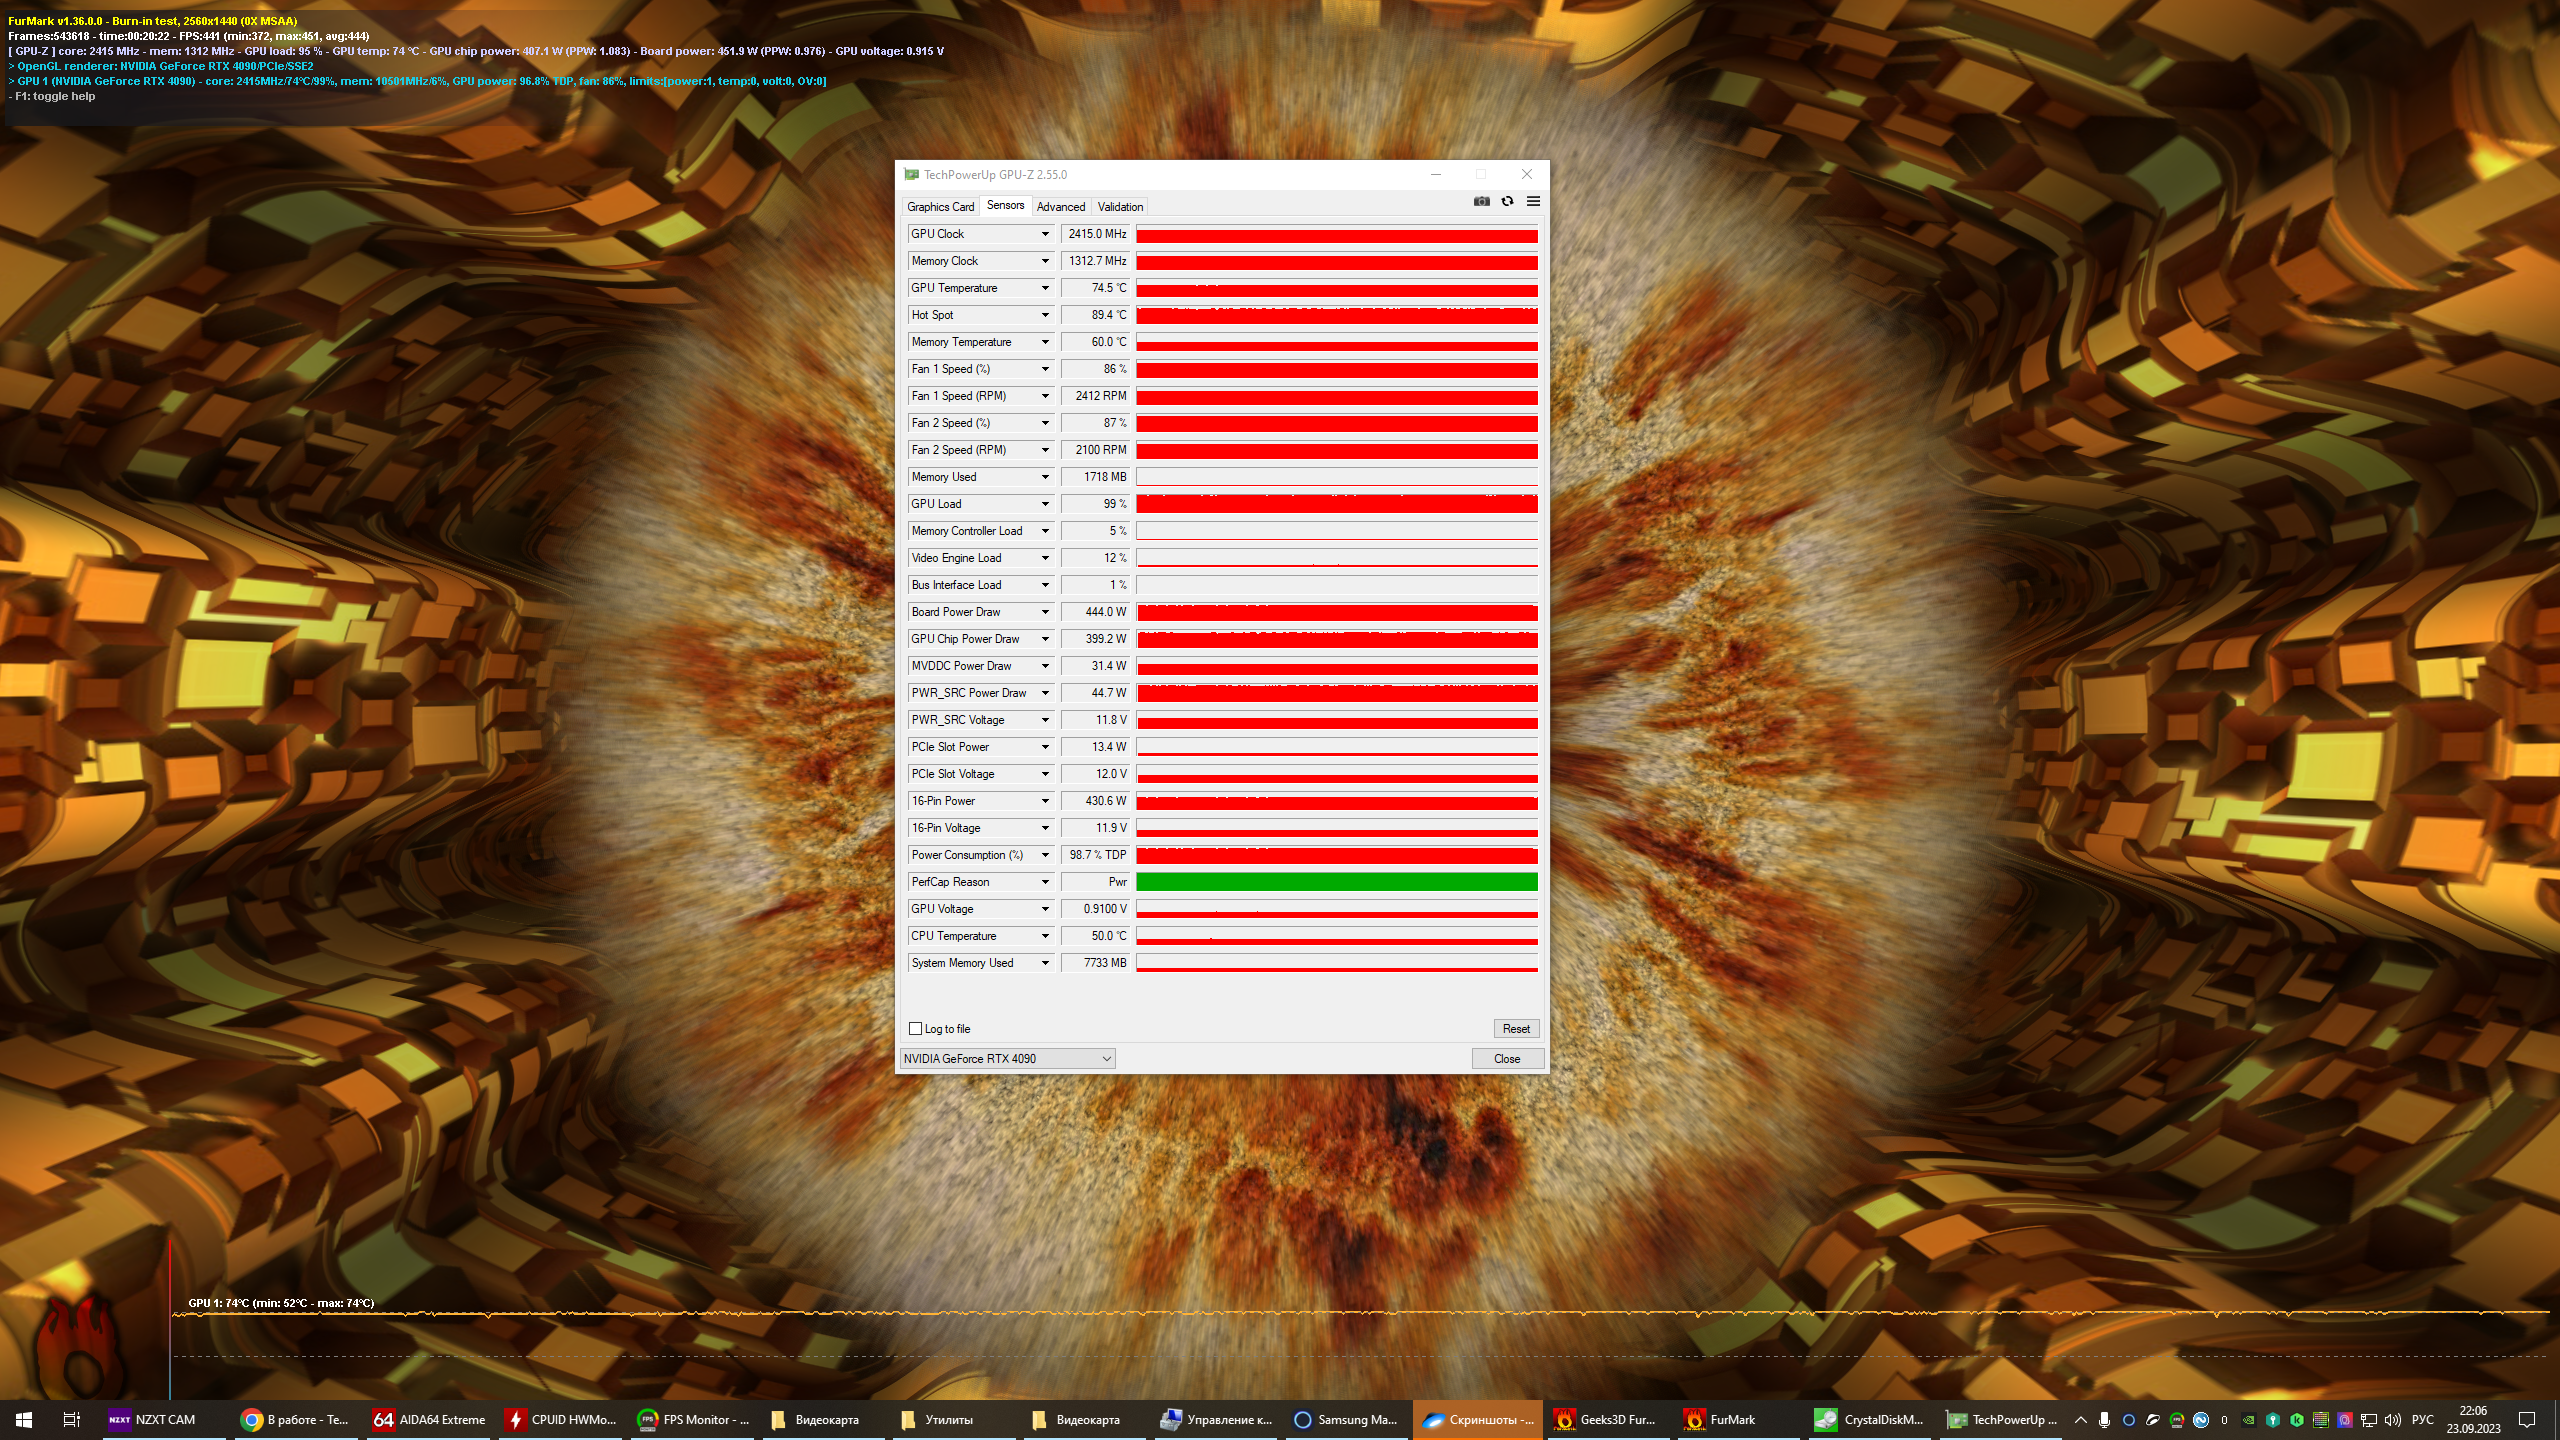Click the GPU Temperature value field
The width and height of the screenshot is (2560, 1440).
1096,288
